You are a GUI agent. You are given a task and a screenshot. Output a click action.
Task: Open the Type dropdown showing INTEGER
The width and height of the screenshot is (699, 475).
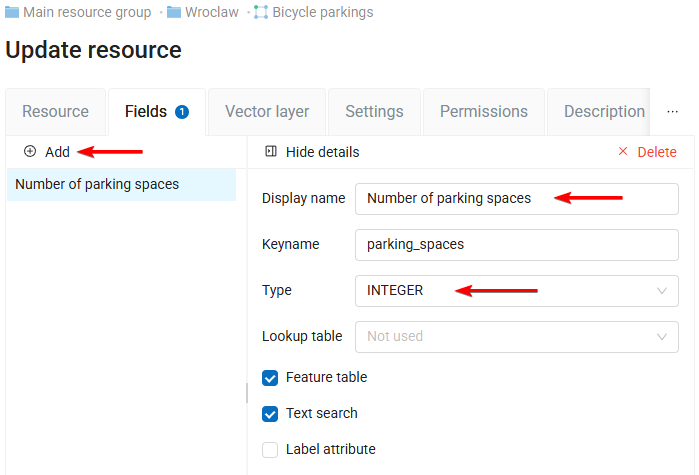(x=516, y=291)
